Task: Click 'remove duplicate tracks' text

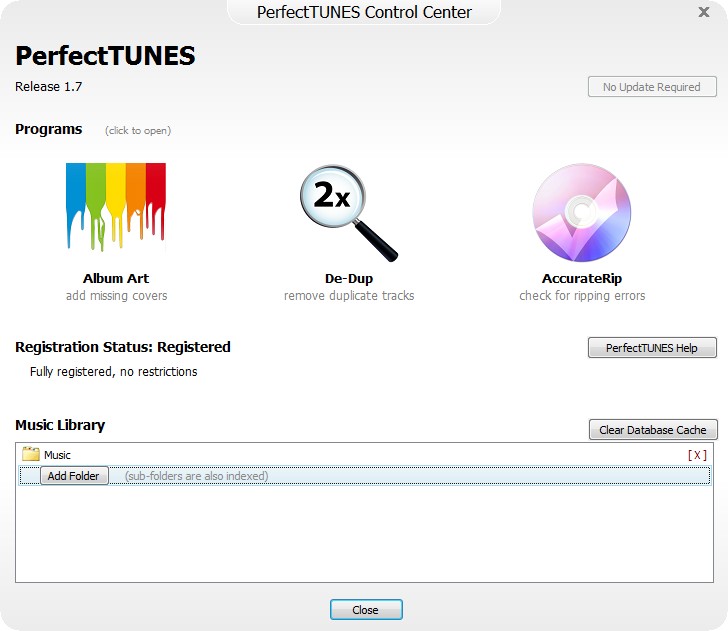Action: tap(349, 296)
